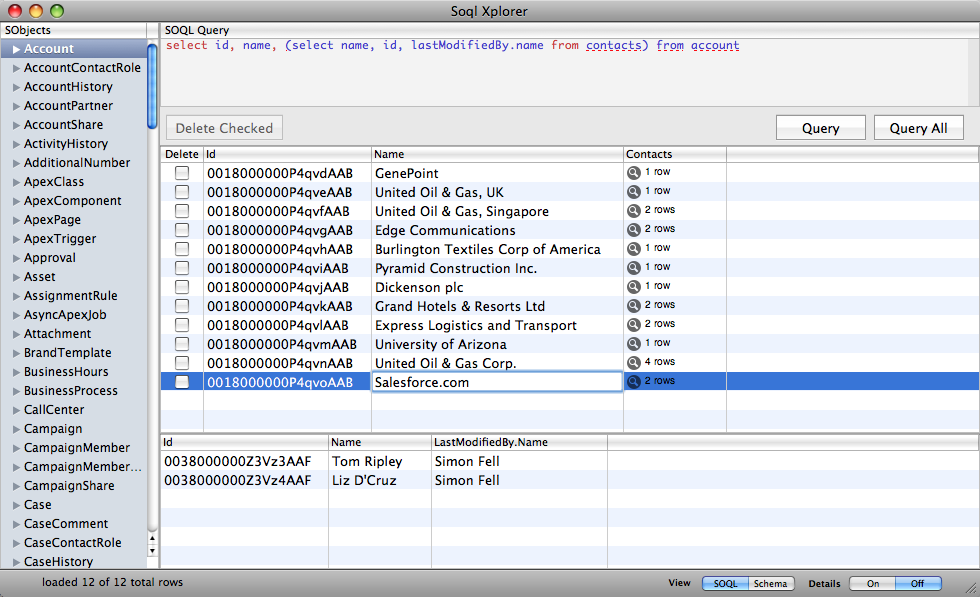Check delete box for GenePoint
Screen dimensions: 980x597
point(182,173)
